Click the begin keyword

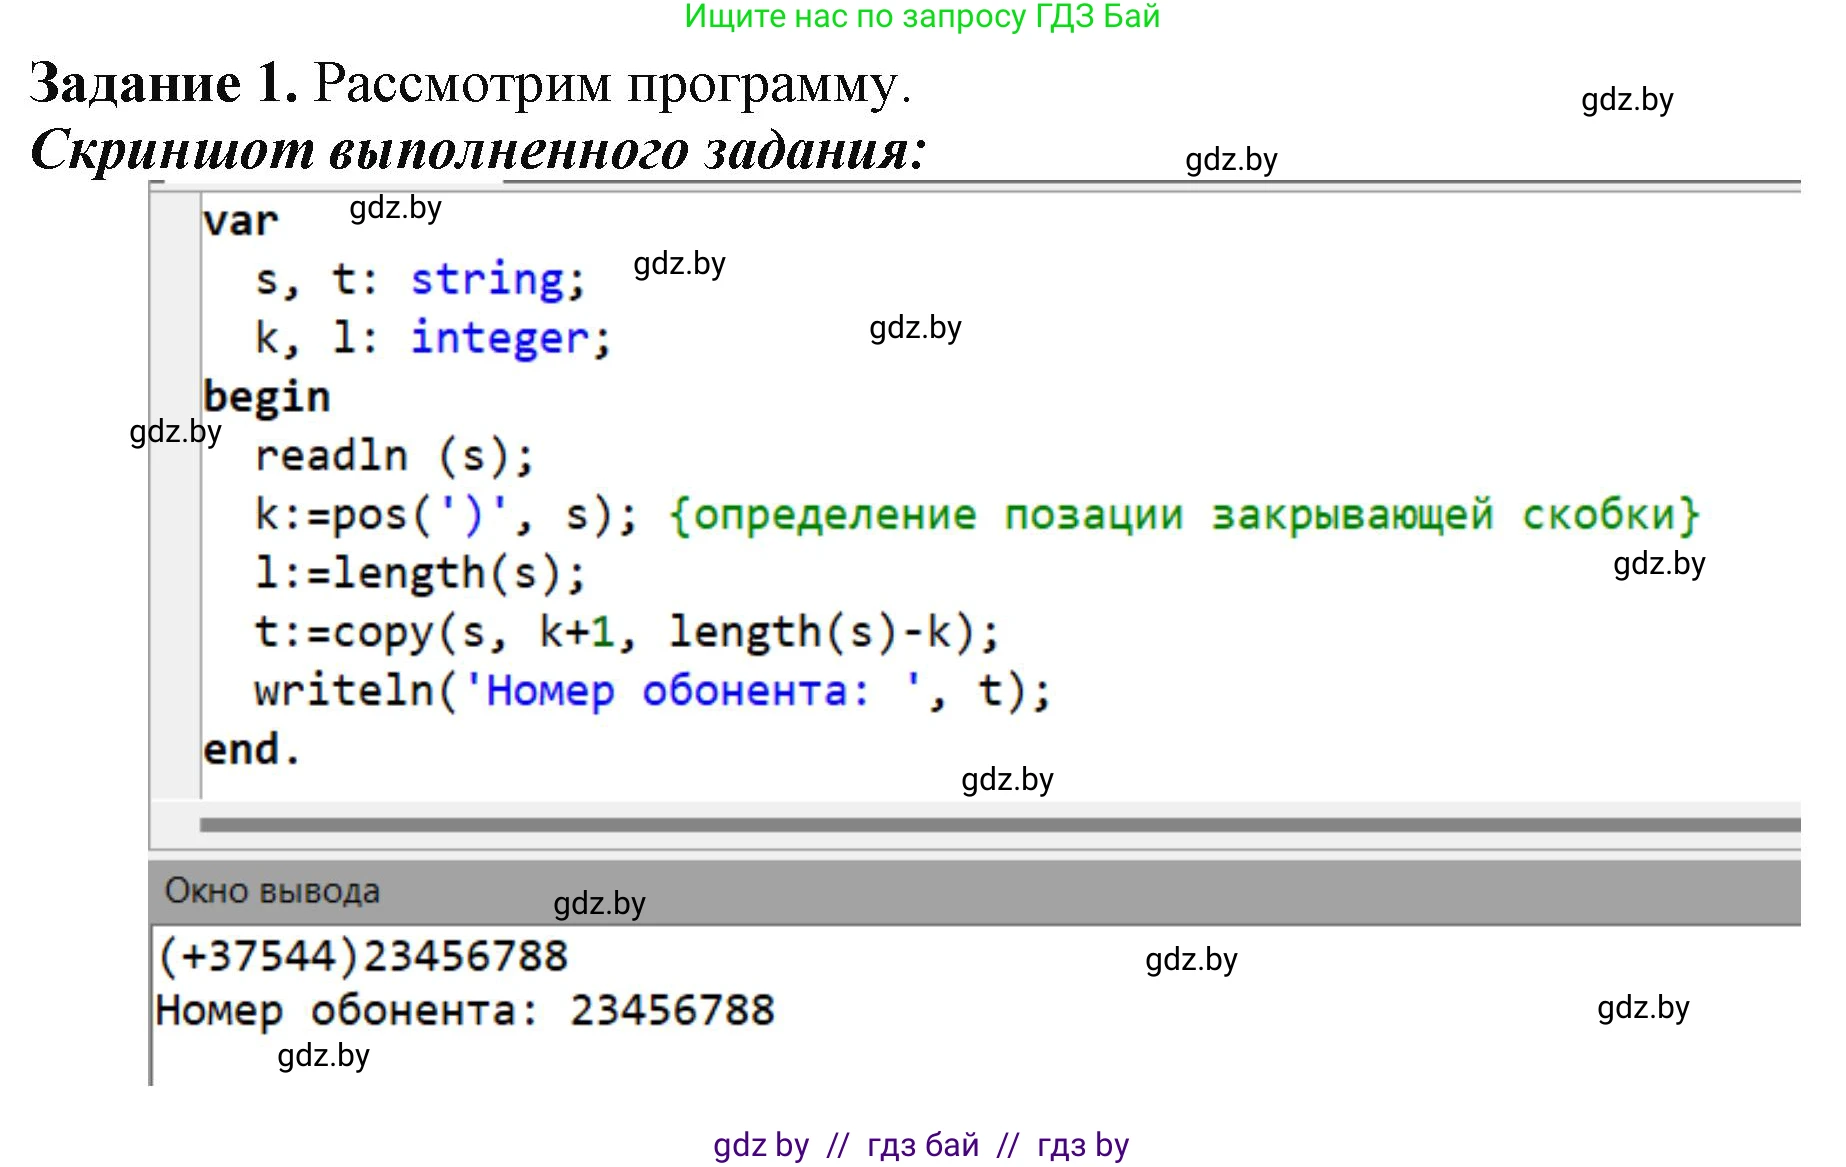[265, 396]
